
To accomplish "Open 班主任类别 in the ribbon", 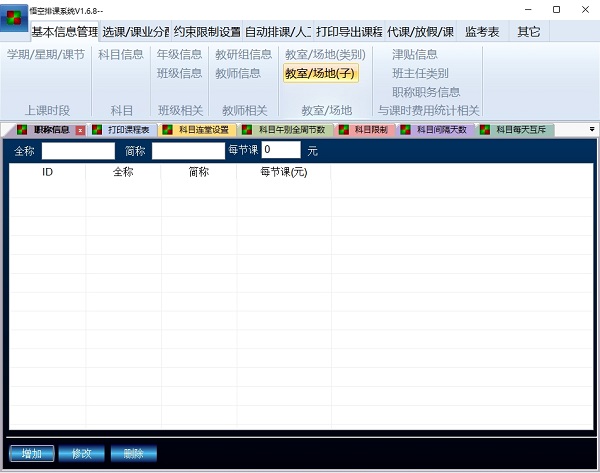I will point(421,73).
